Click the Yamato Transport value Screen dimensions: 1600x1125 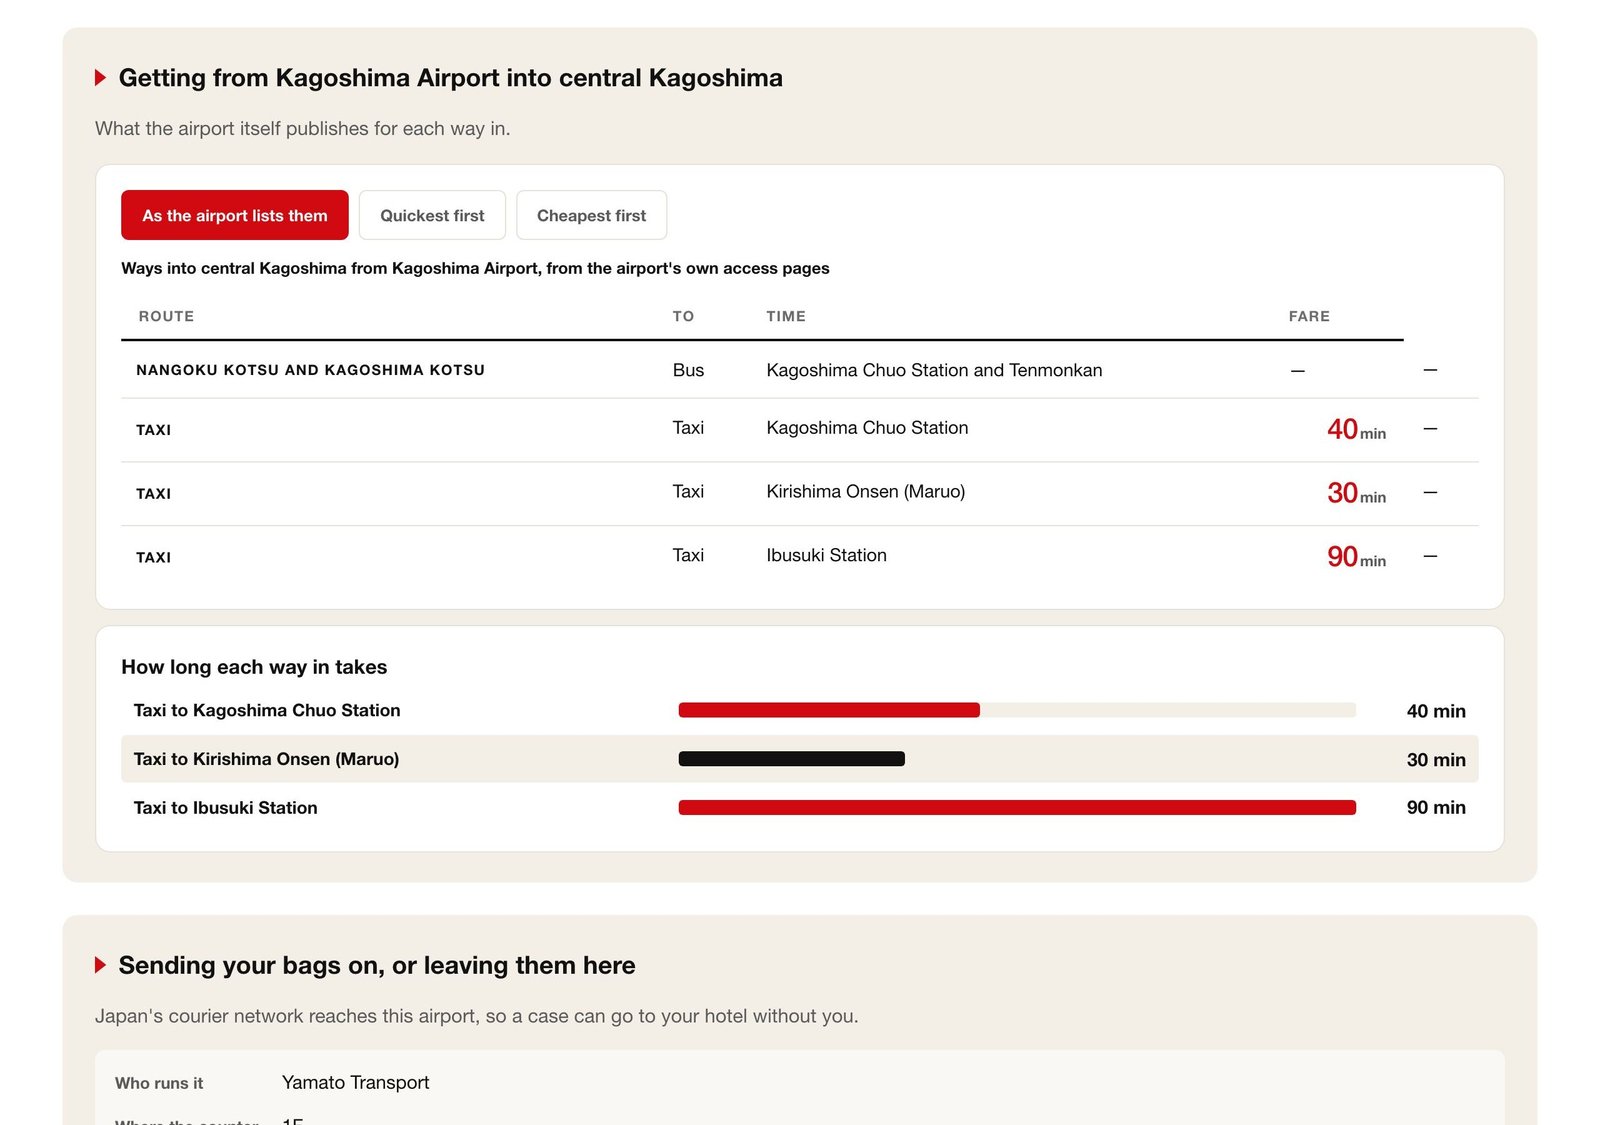(x=355, y=1082)
